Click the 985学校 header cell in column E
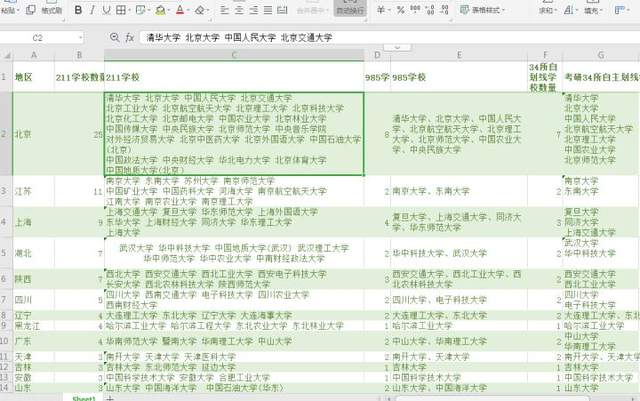The image size is (640, 401). pos(459,77)
